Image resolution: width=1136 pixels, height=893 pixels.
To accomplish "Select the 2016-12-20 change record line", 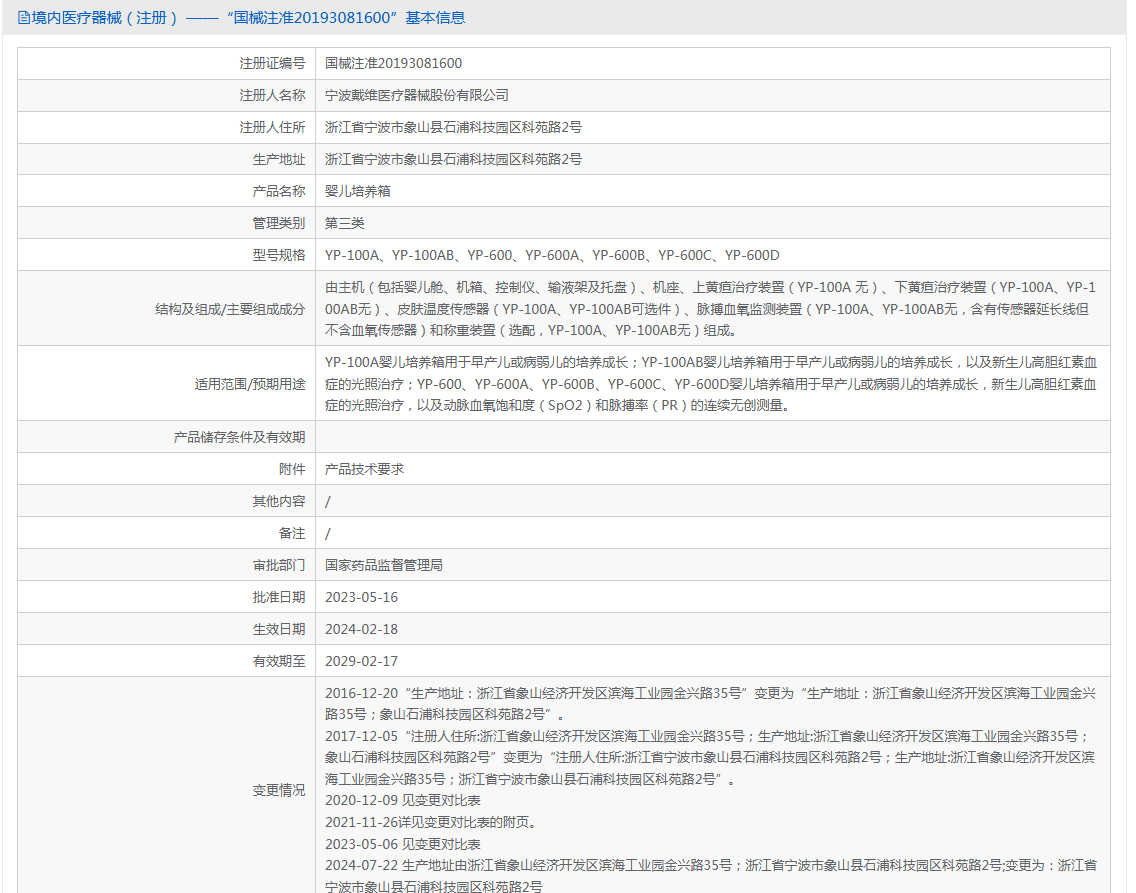I will pos(710,704).
